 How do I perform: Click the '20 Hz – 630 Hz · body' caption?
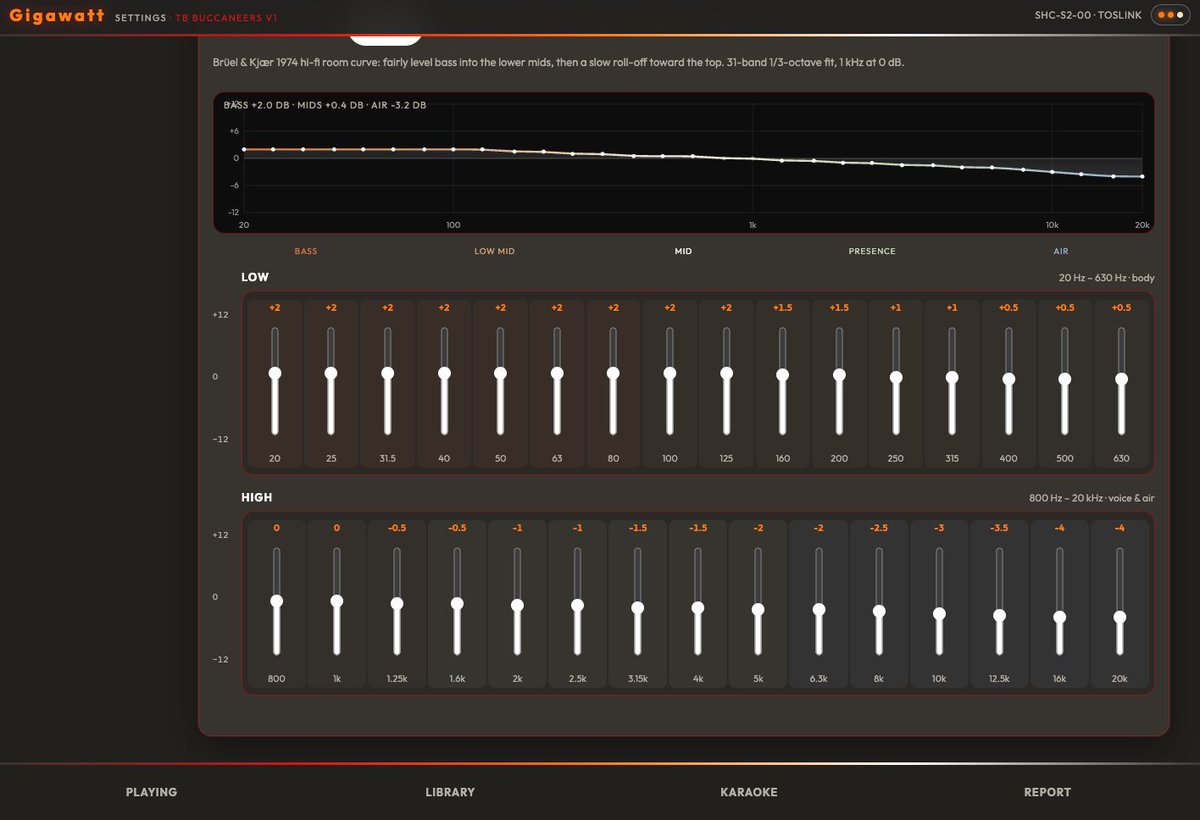click(1107, 278)
